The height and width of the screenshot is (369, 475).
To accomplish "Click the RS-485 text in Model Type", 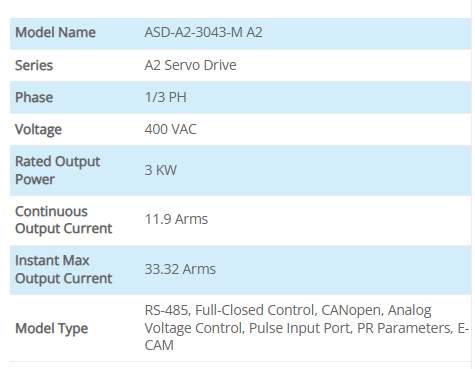I will click(x=167, y=311).
